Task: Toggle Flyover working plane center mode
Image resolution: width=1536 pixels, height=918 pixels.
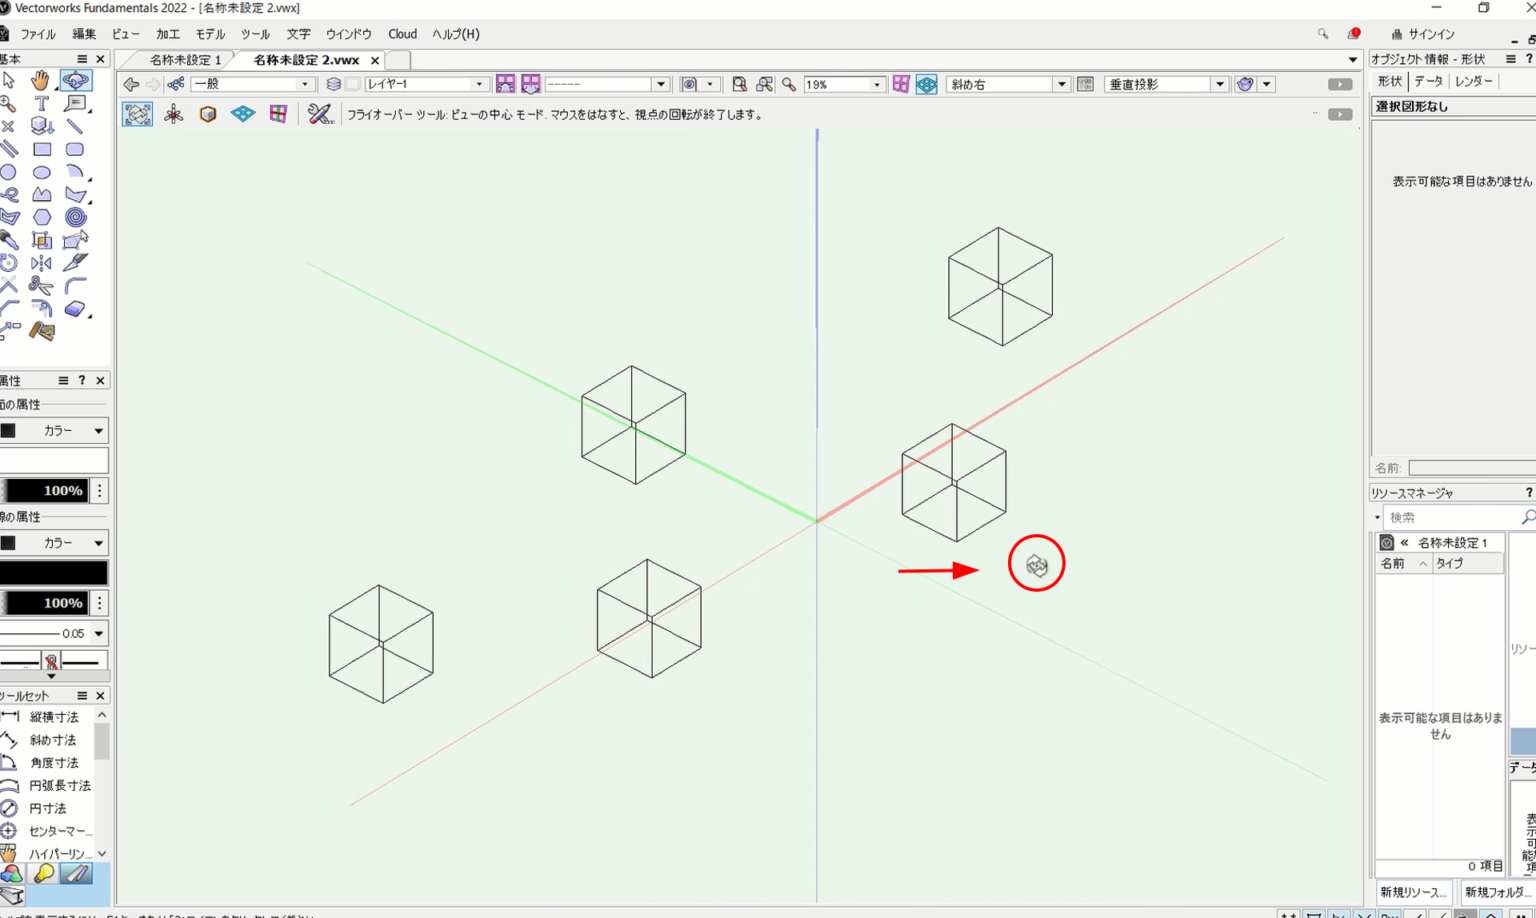Action: tap(243, 114)
